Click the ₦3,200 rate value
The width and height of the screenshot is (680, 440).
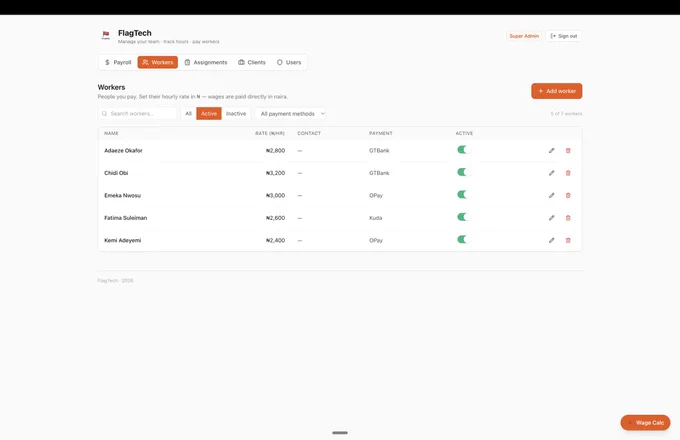click(275, 173)
